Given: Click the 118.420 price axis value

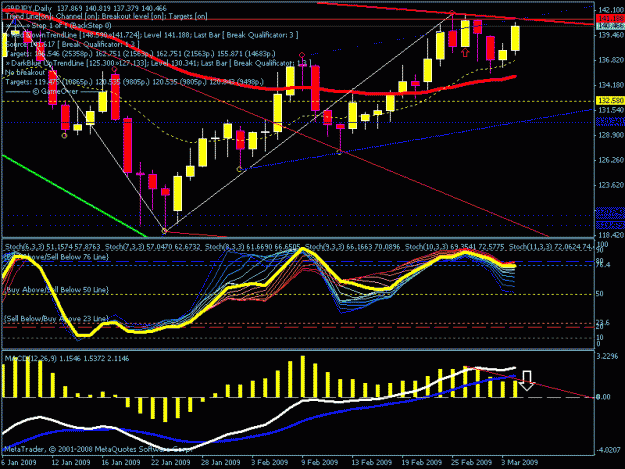Looking at the screenshot, I should click(x=611, y=235).
